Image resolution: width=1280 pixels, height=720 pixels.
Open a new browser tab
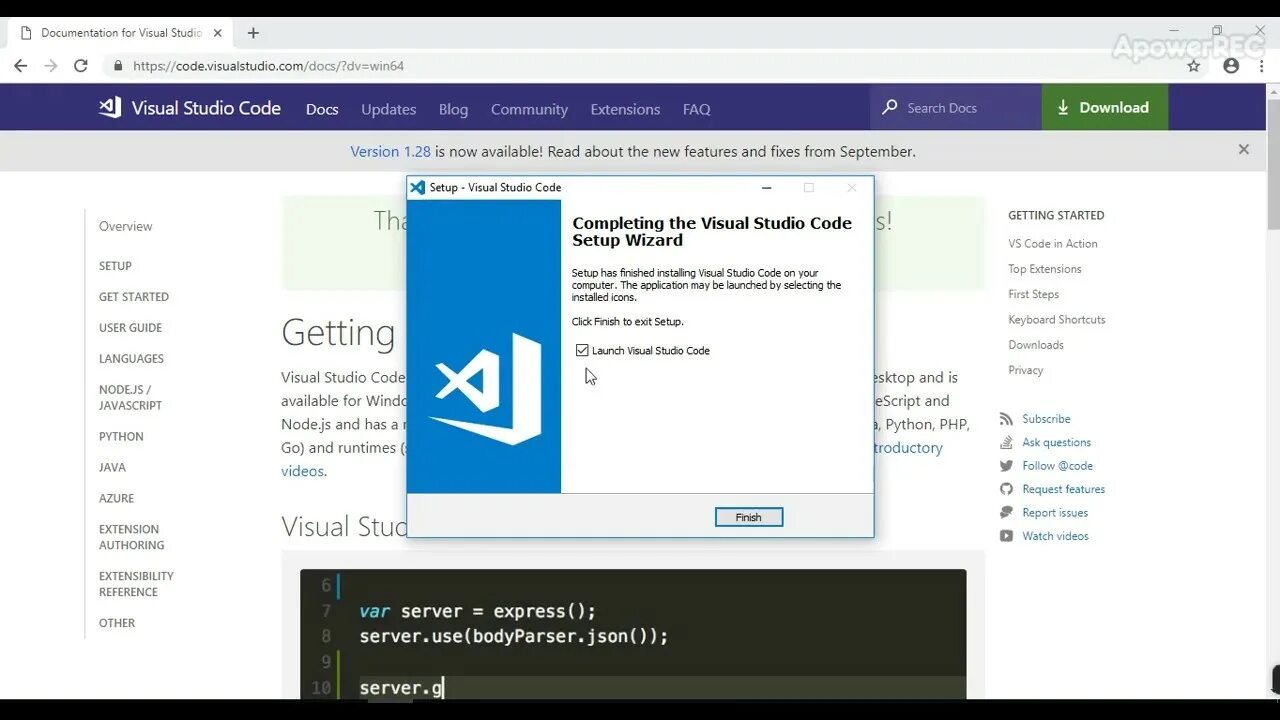click(253, 33)
